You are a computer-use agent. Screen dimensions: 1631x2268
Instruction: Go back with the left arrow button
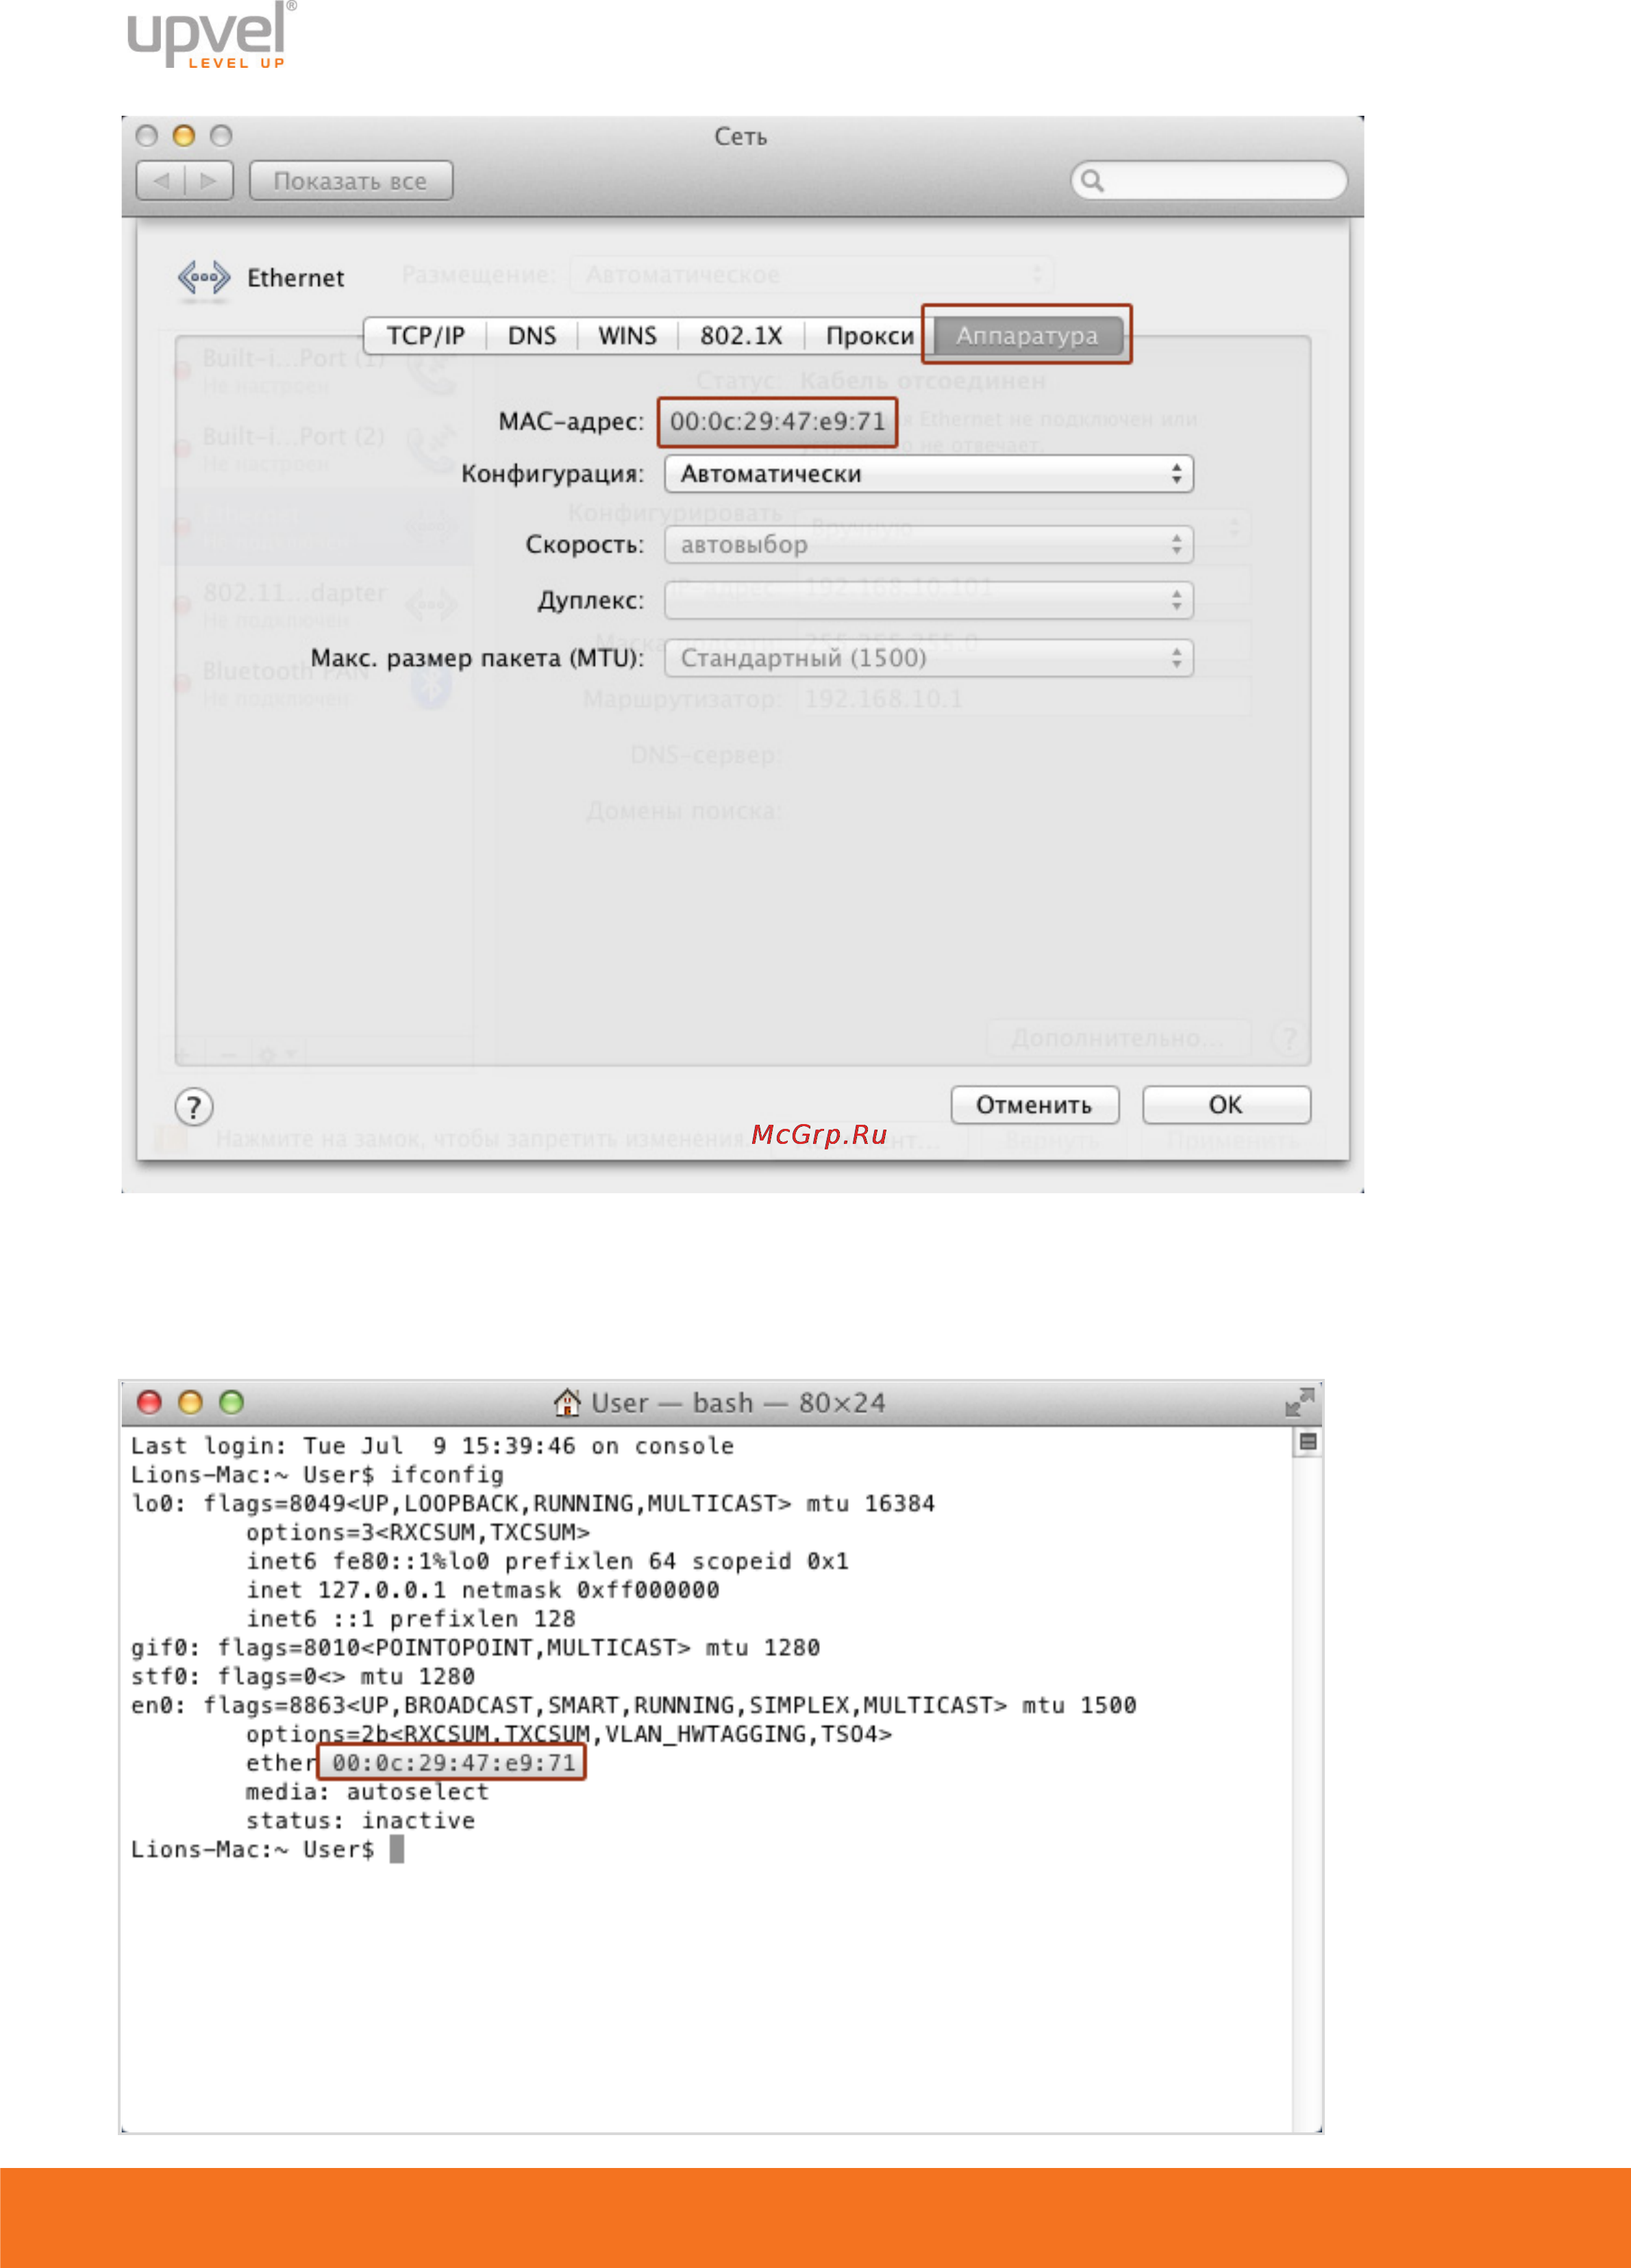[161, 181]
